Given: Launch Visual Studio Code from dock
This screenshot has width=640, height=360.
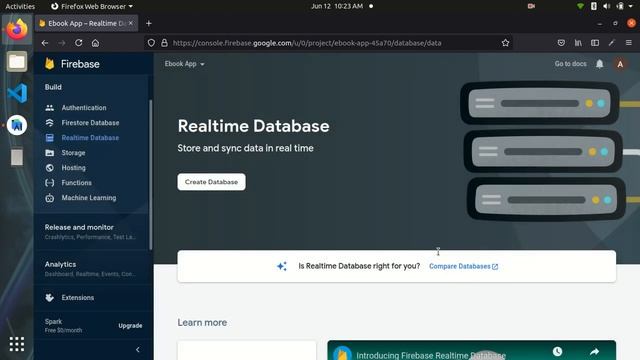Looking at the screenshot, I should 17,93.
